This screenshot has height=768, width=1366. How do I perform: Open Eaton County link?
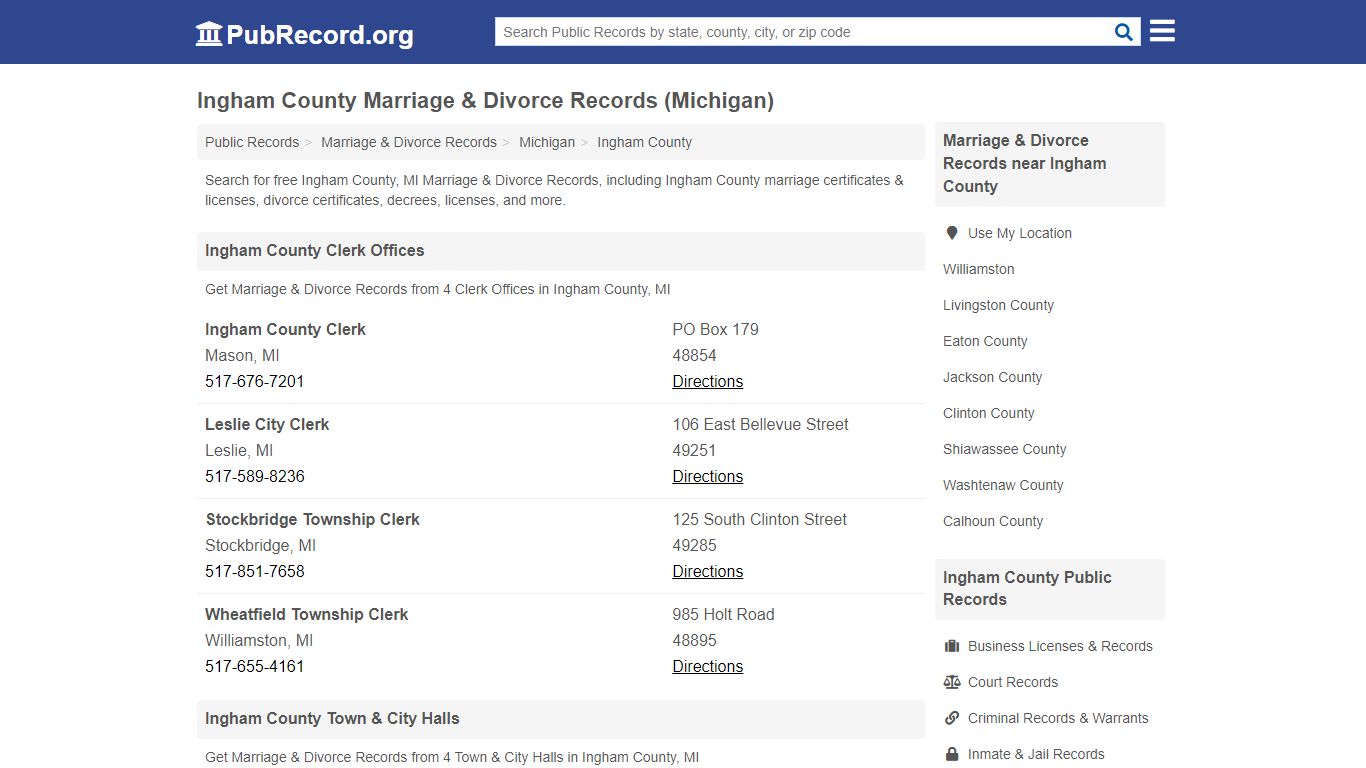[985, 341]
